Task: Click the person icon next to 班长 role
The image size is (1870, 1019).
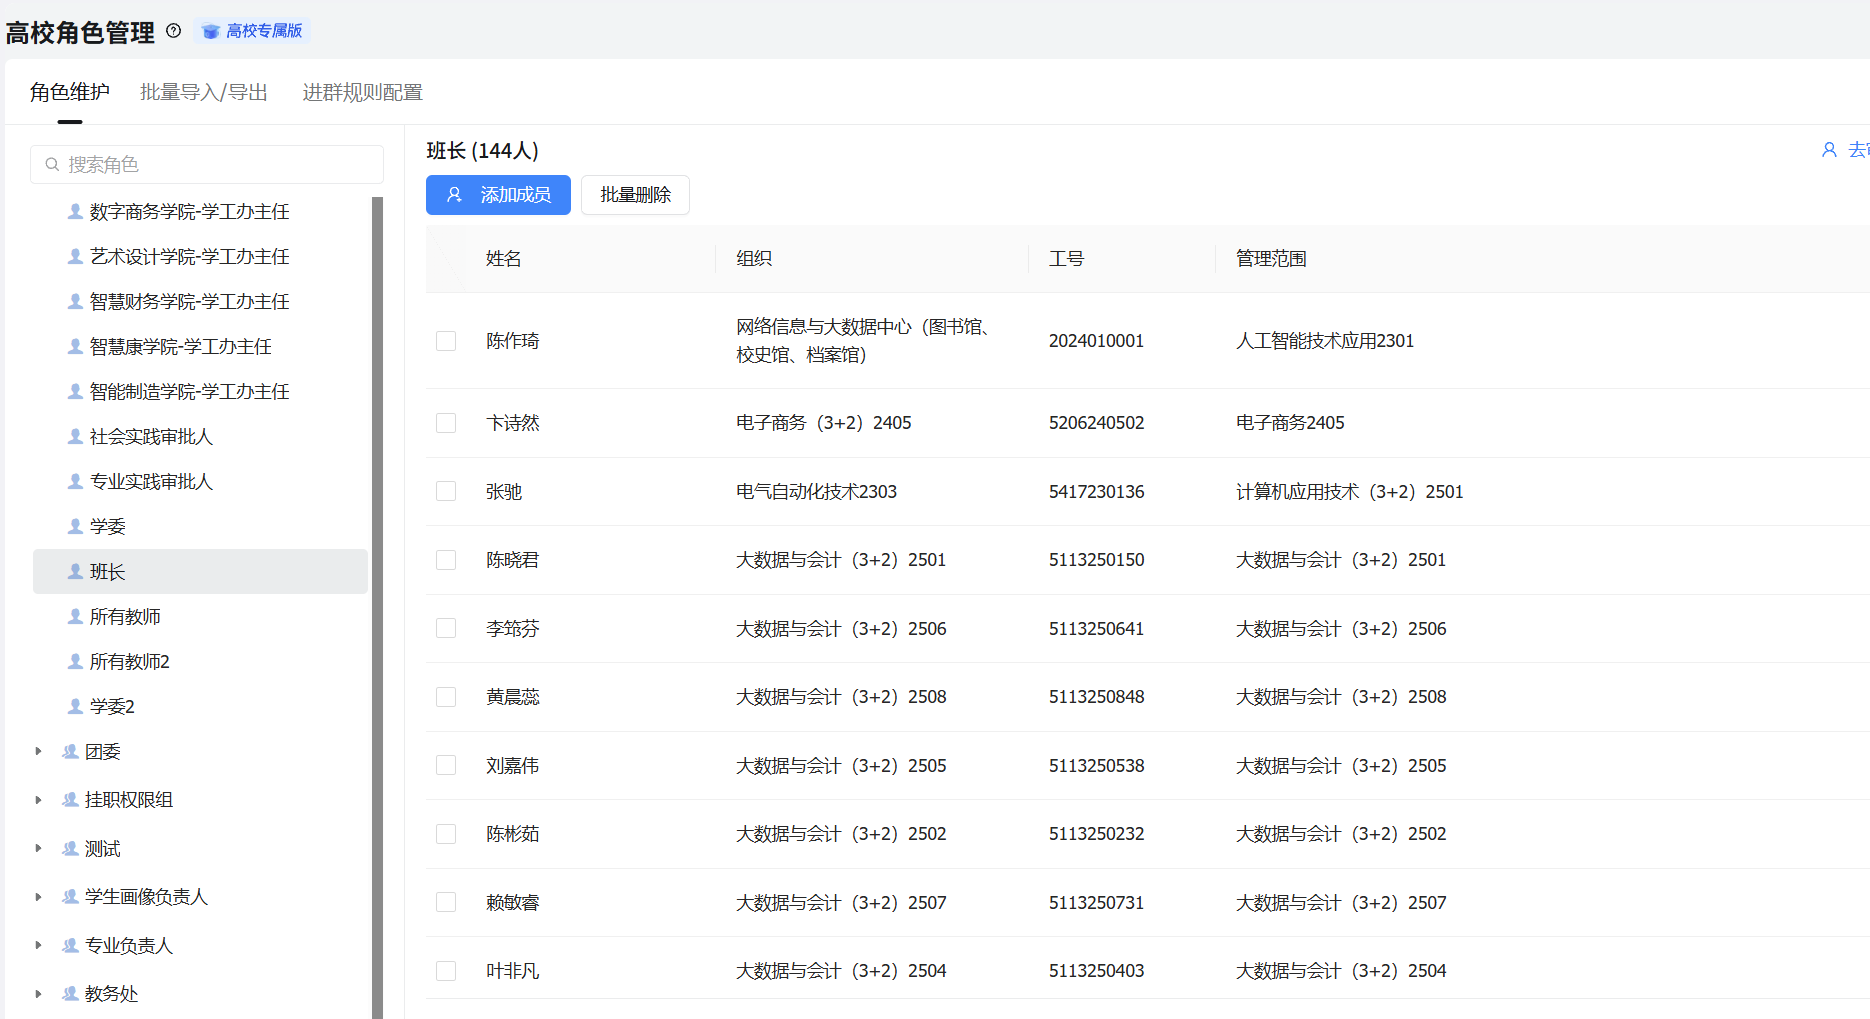Action: (75, 571)
